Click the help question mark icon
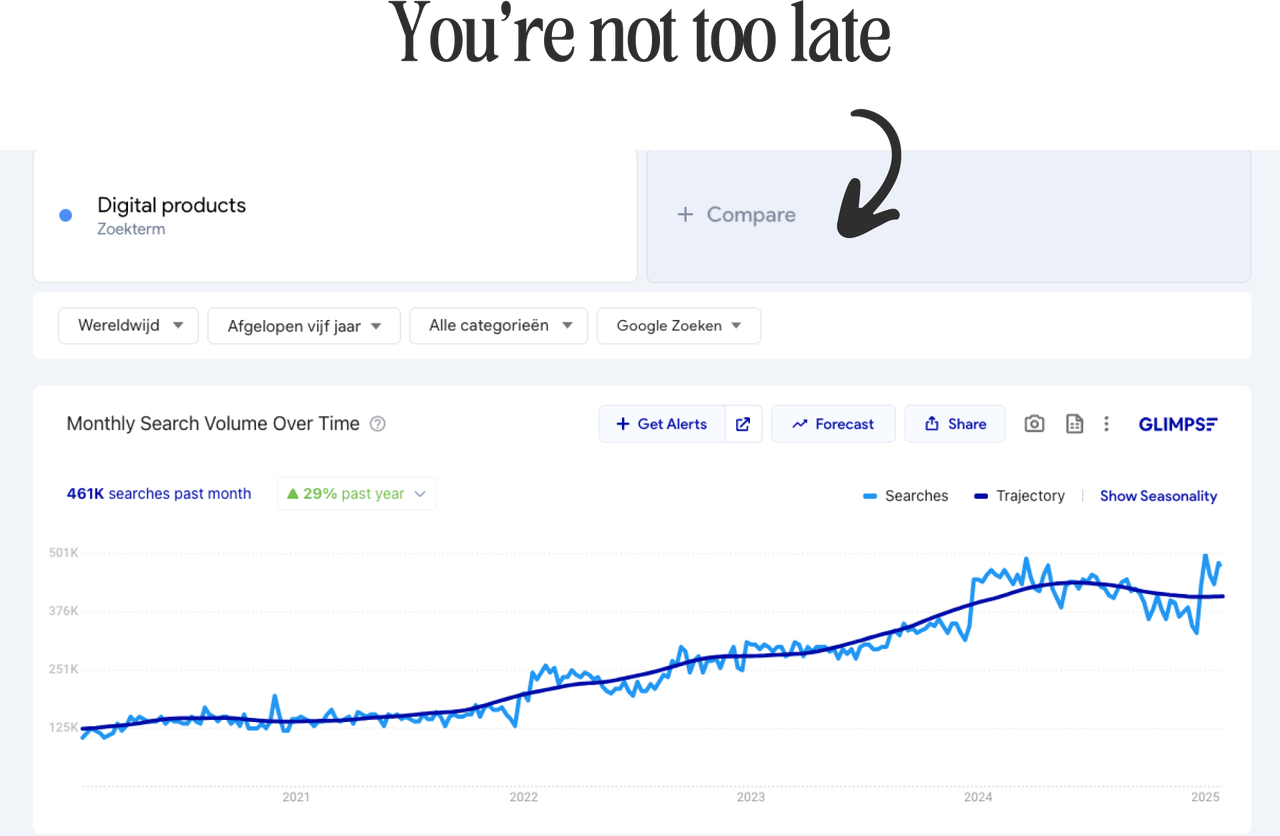Image resolution: width=1280 pixels, height=836 pixels. coord(377,424)
